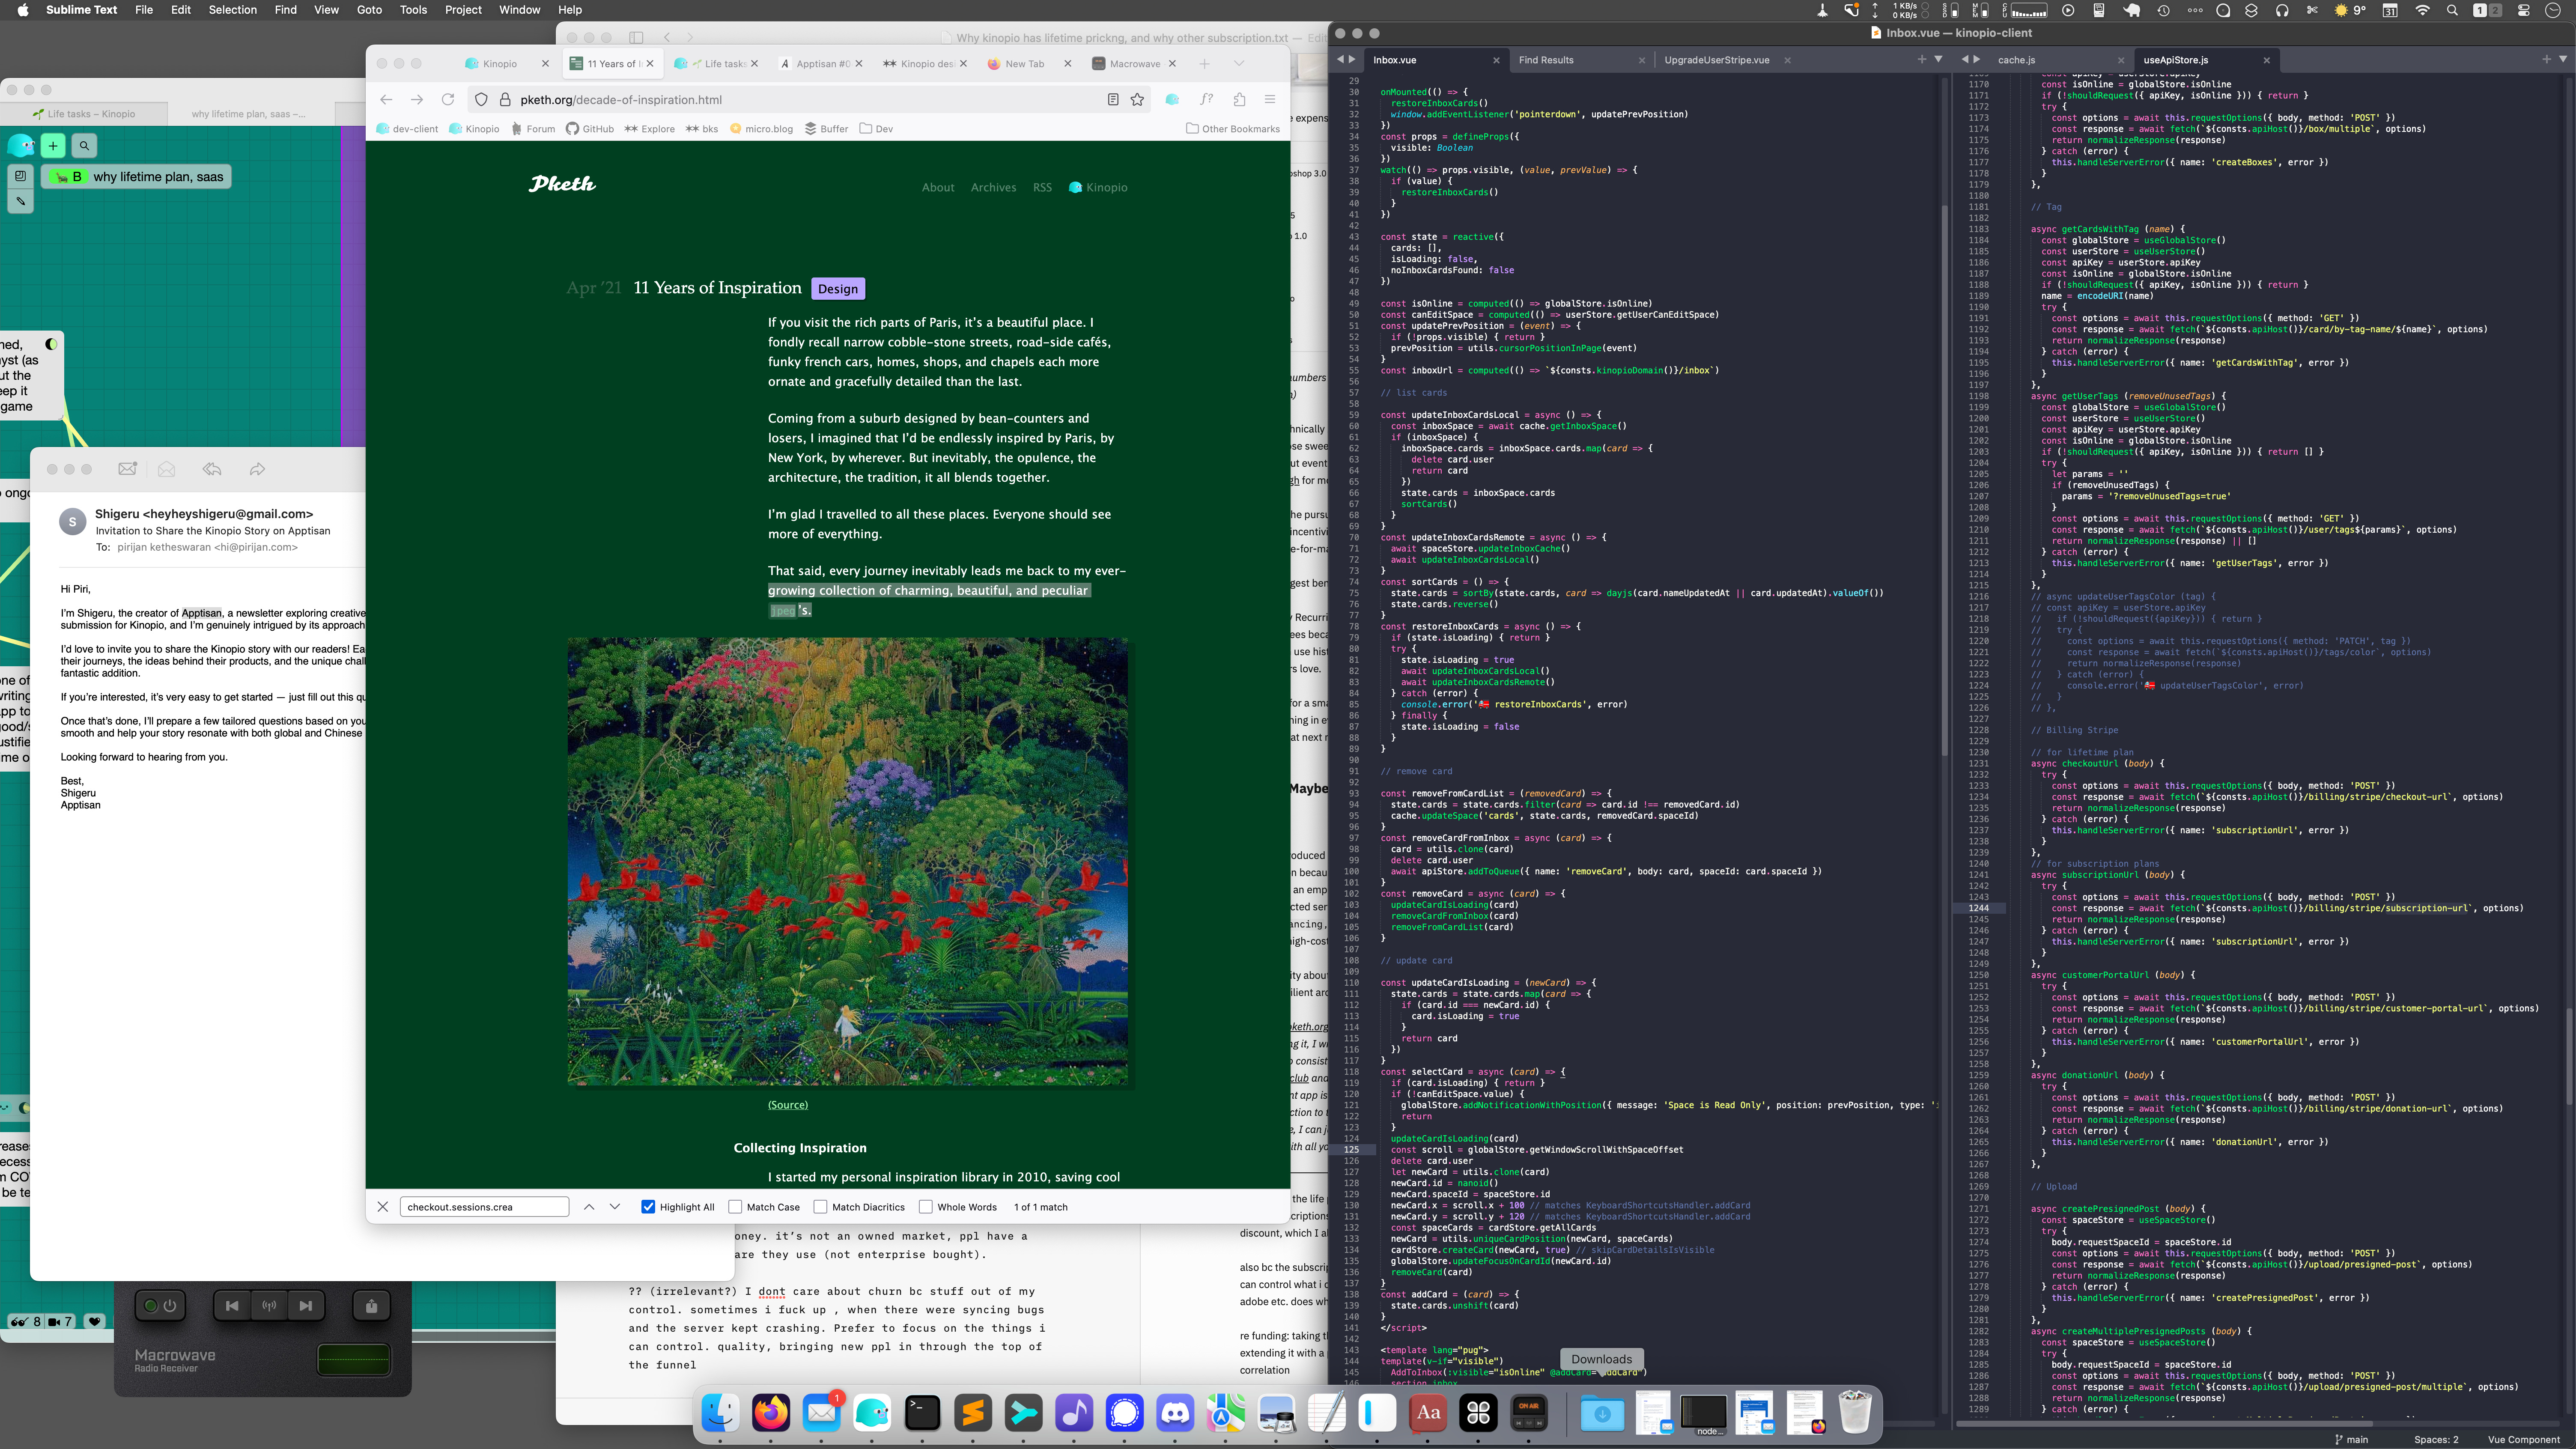
Task: Click the shield tracking protection icon
Action: (481, 100)
